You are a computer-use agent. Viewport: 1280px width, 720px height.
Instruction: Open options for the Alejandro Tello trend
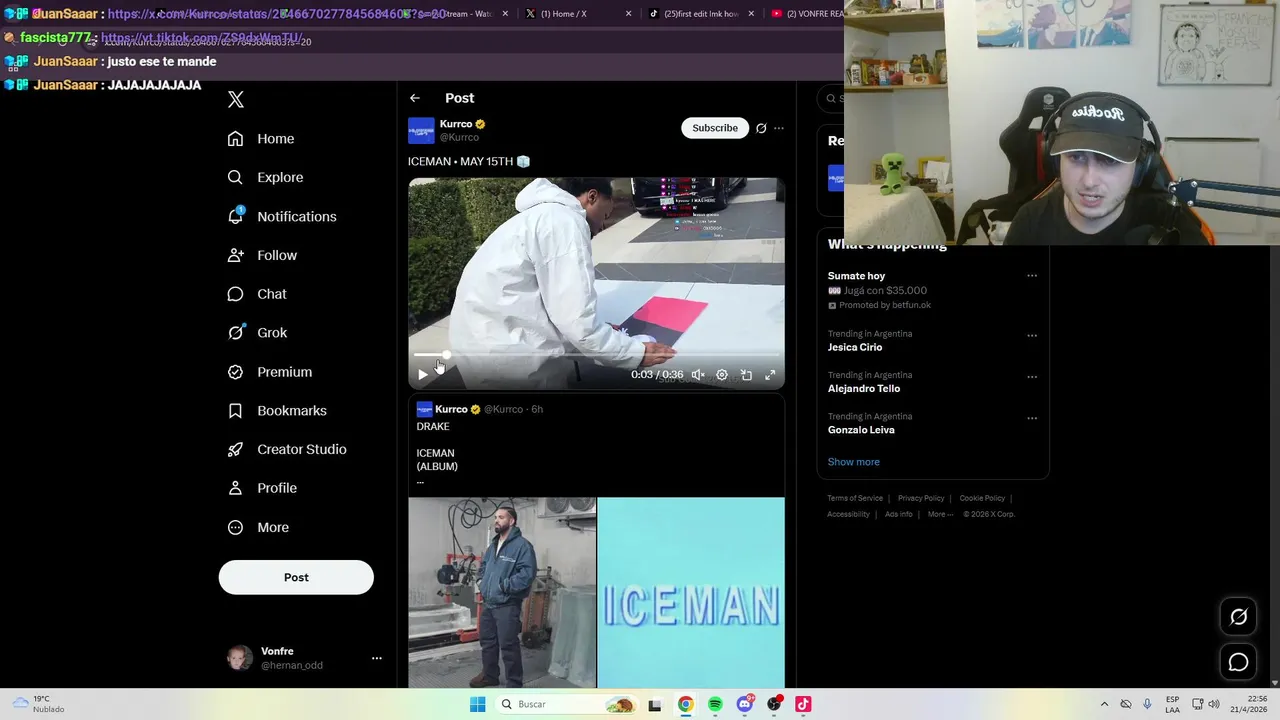[x=1032, y=377]
